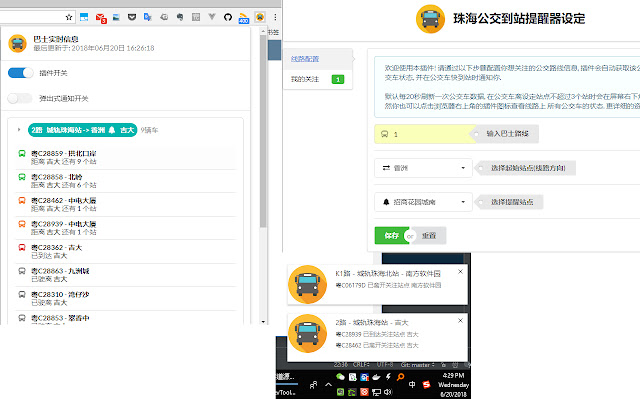Click the Sogou input method S icon

(x=427, y=384)
